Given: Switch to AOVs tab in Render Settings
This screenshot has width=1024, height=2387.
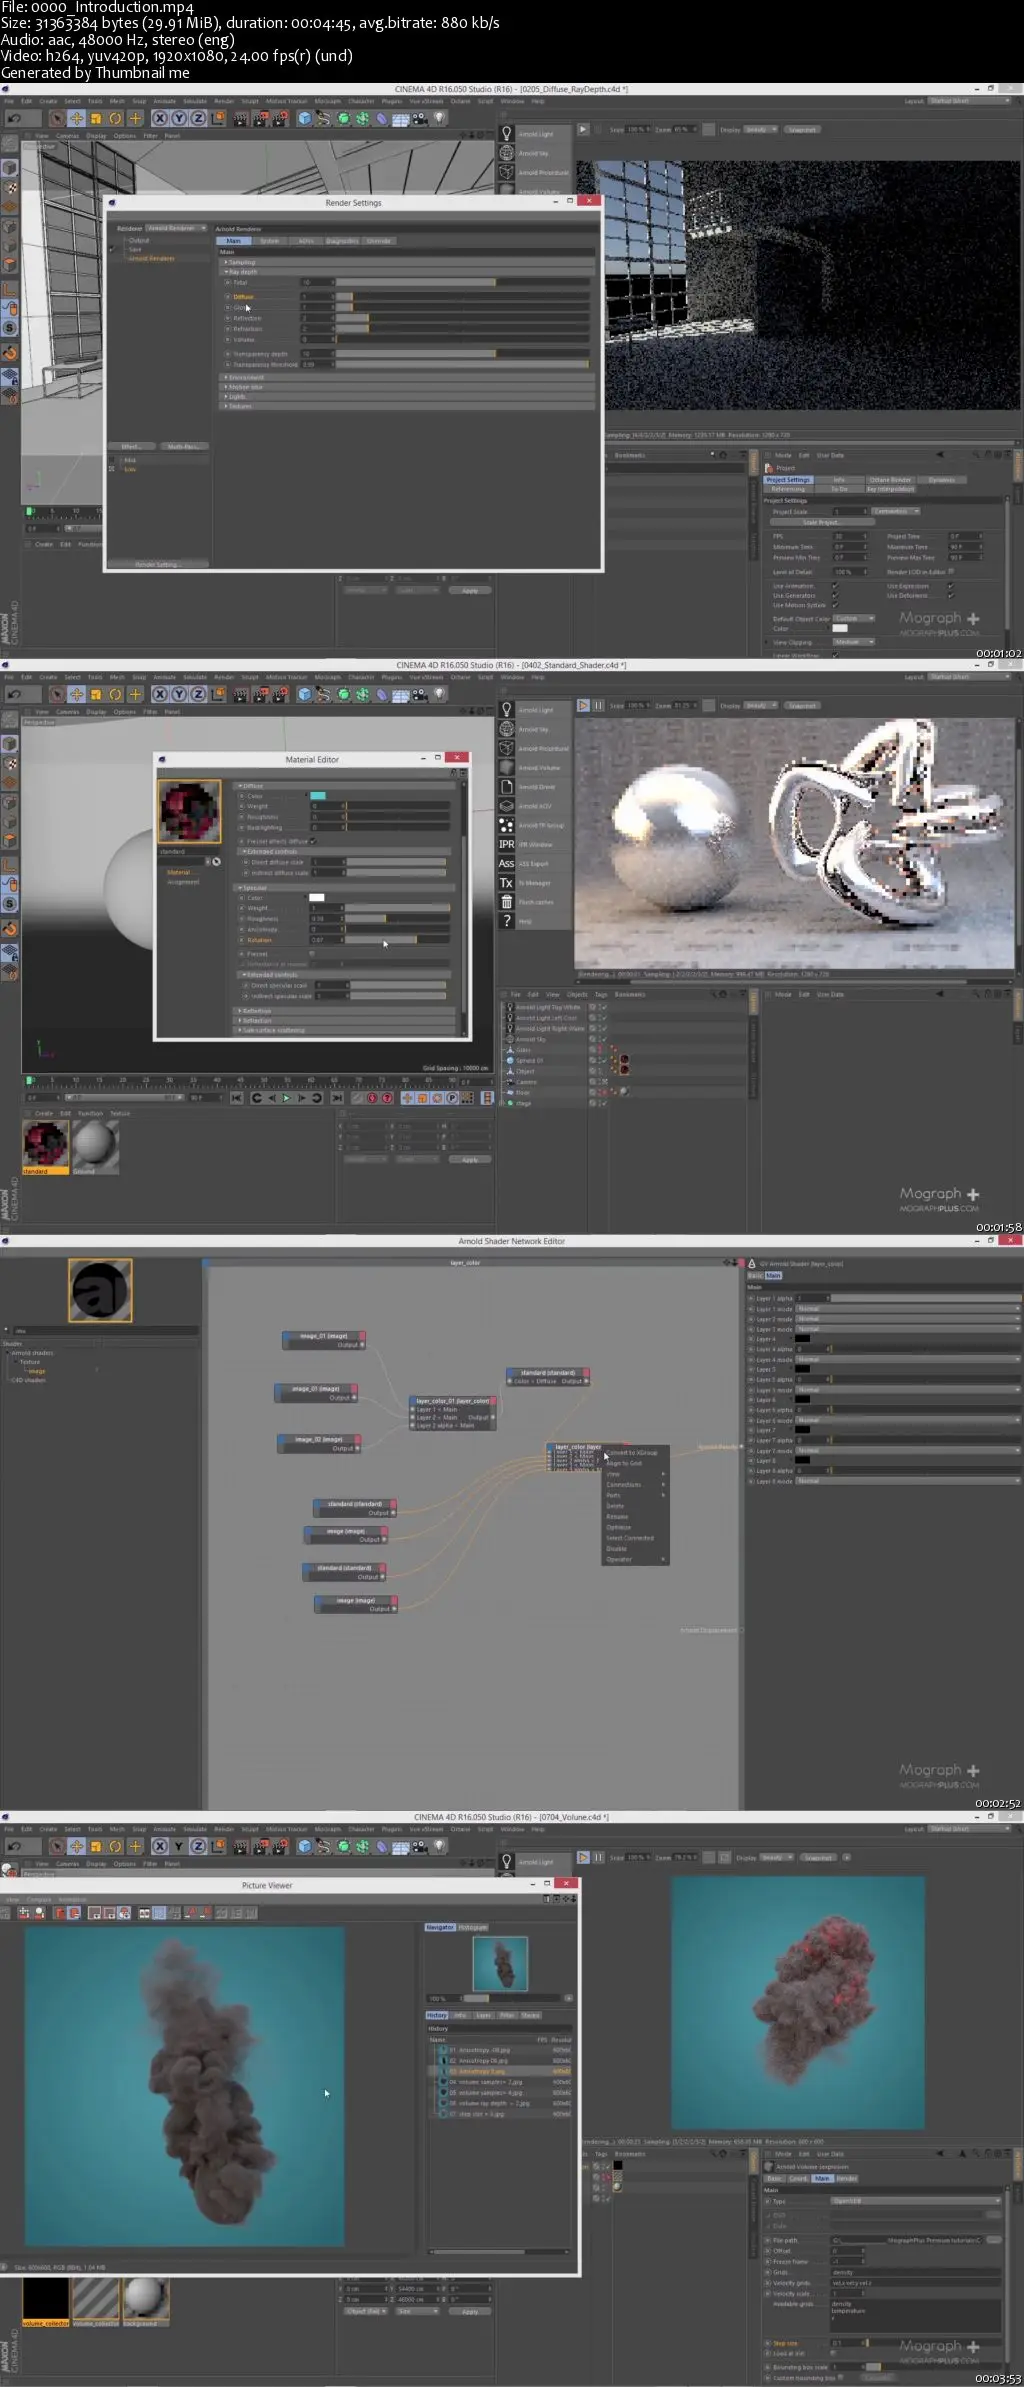Looking at the screenshot, I should click(306, 241).
